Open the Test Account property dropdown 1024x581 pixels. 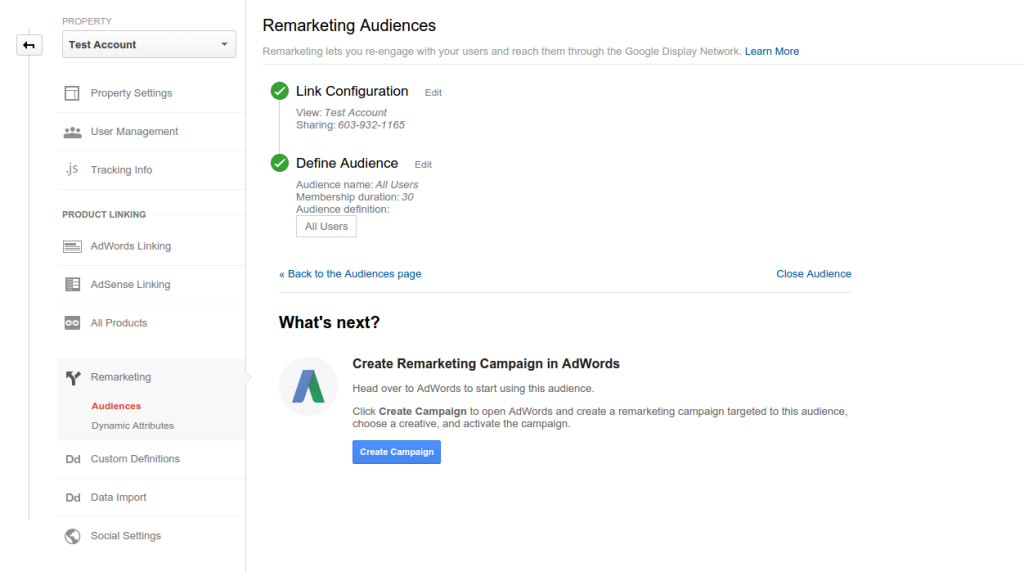pos(149,45)
